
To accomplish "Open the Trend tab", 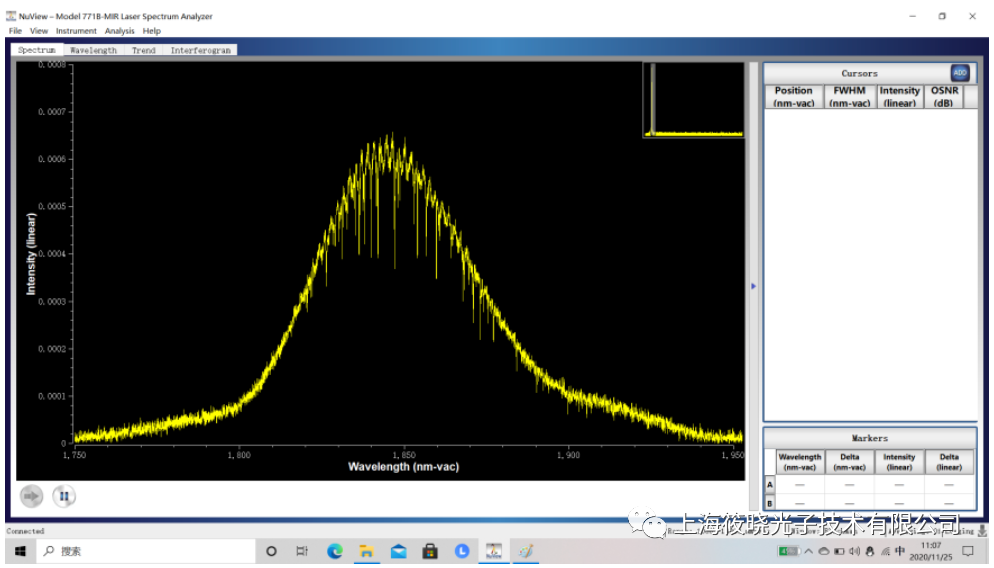I will click(x=143, y=50).
